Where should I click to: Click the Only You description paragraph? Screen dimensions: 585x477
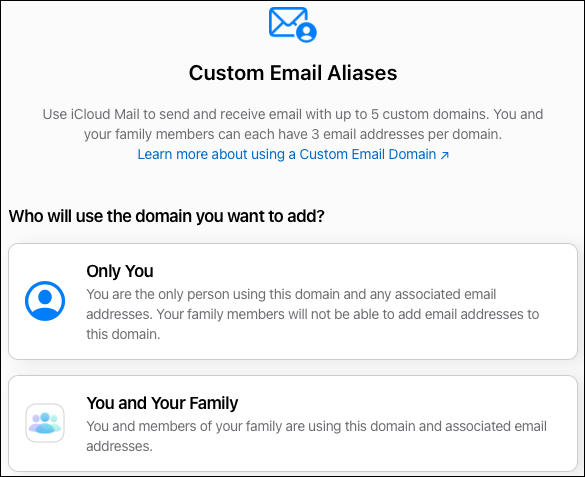313,314
